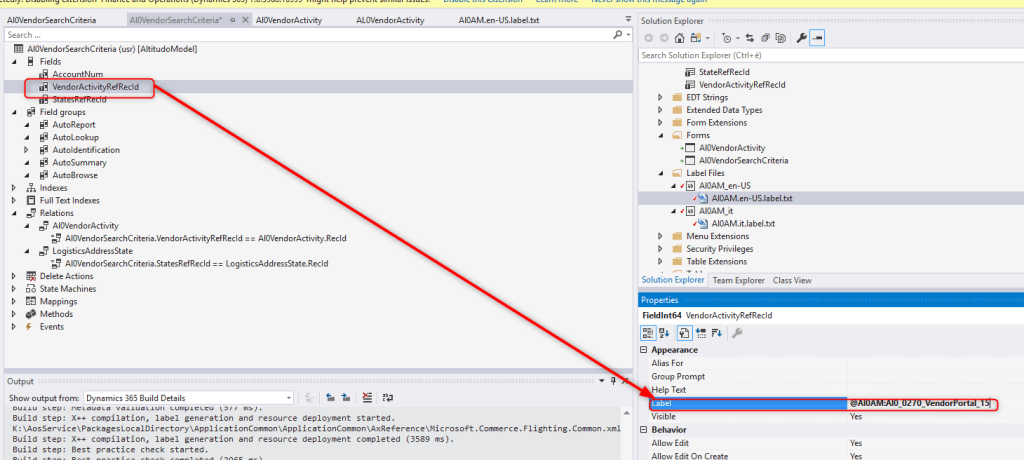Collapse the Appearance category in Properties
The image size is (1024, 460).
(644, 350)
